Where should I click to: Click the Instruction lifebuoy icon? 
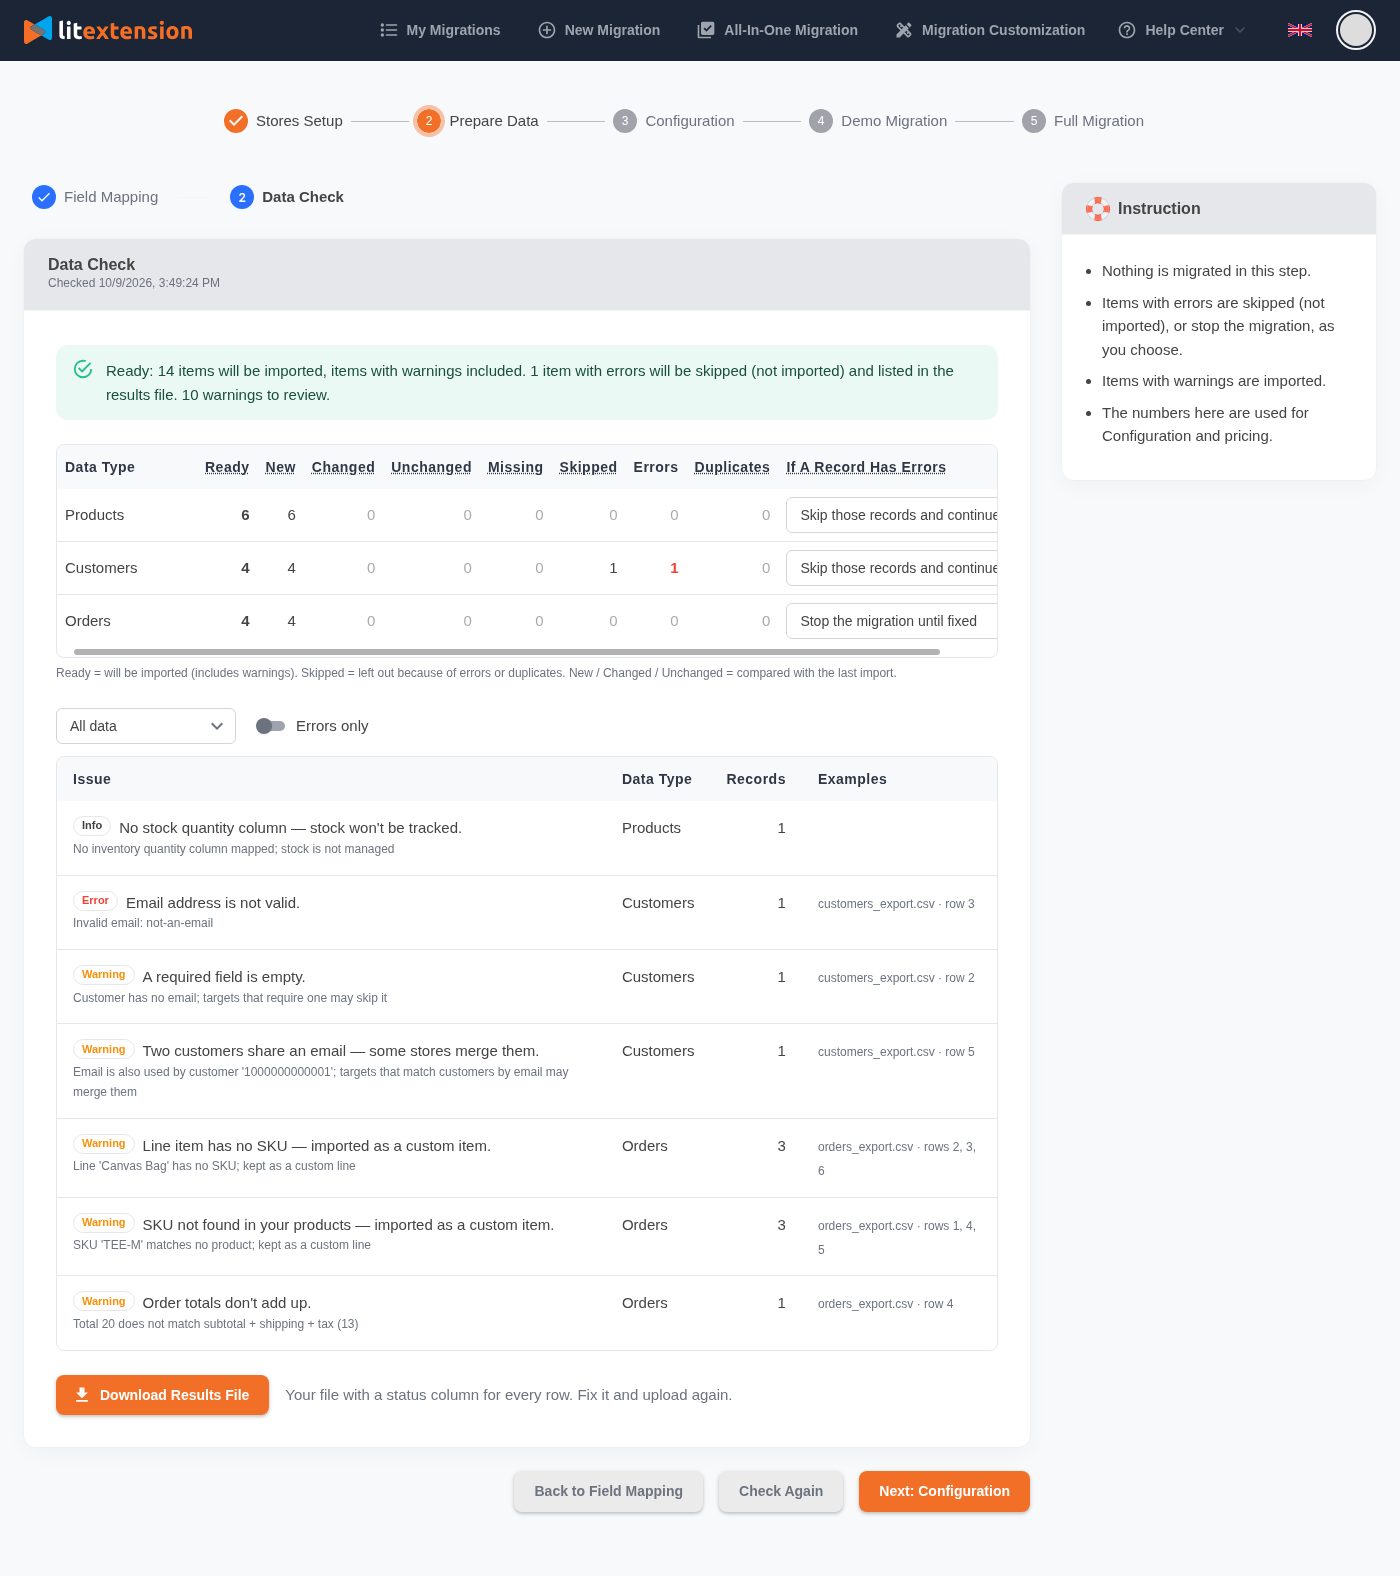(1098, 209)
